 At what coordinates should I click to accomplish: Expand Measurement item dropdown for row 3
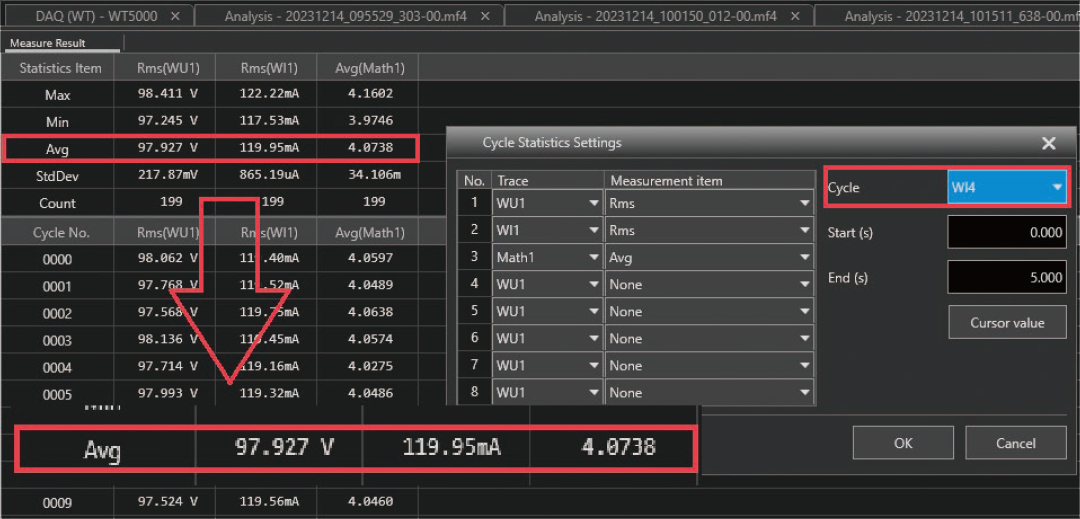coord(804,258)
